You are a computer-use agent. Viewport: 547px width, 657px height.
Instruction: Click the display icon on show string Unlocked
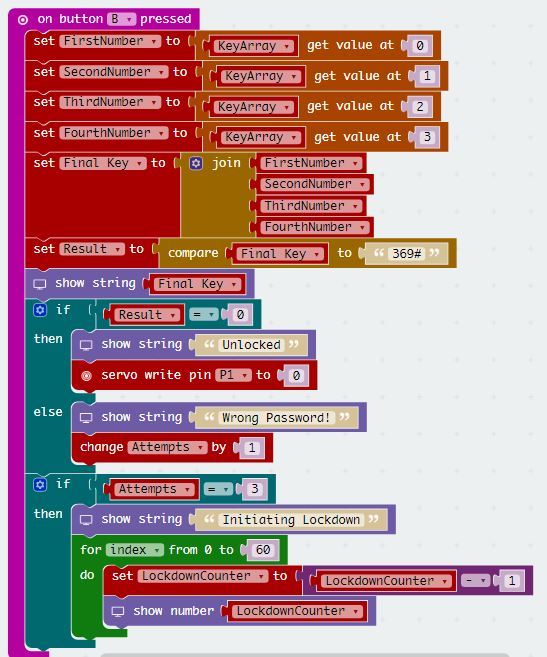click(86, 345)
